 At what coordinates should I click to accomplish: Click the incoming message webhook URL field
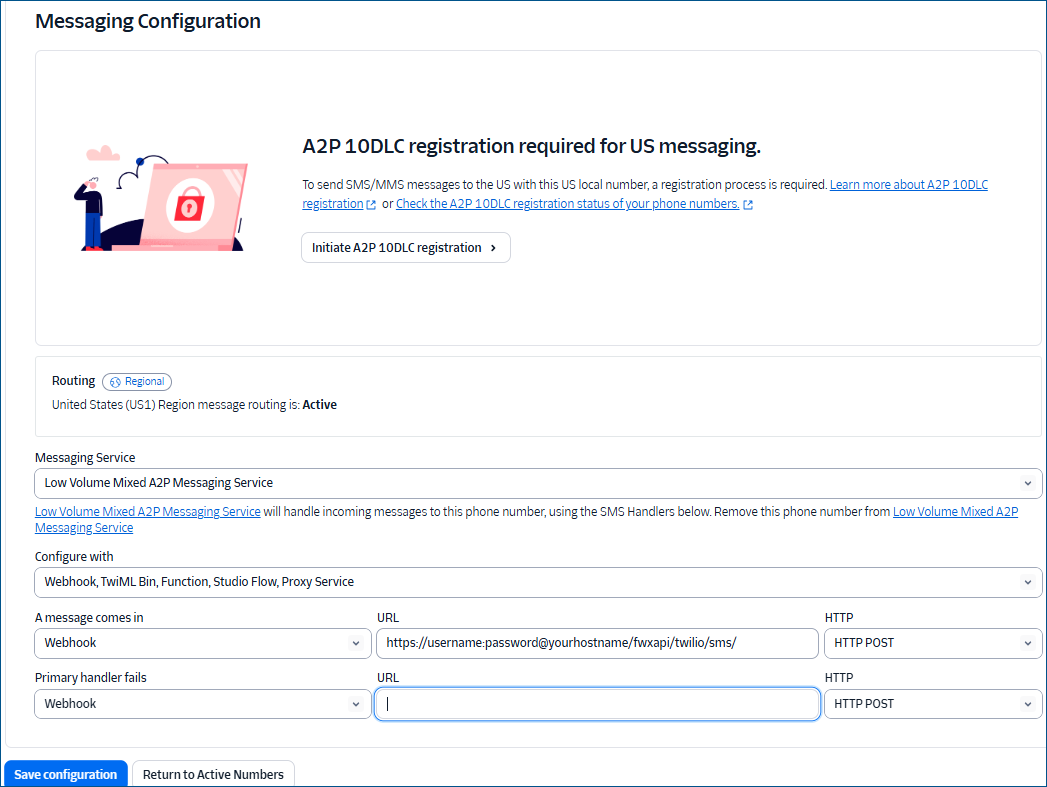[x=596, y=643]
